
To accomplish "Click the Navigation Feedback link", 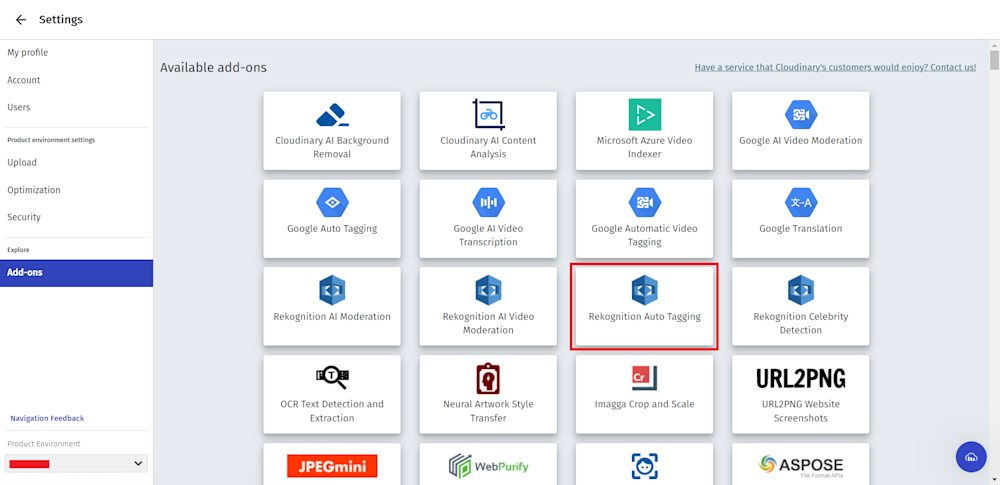I will tap(47, 418).
